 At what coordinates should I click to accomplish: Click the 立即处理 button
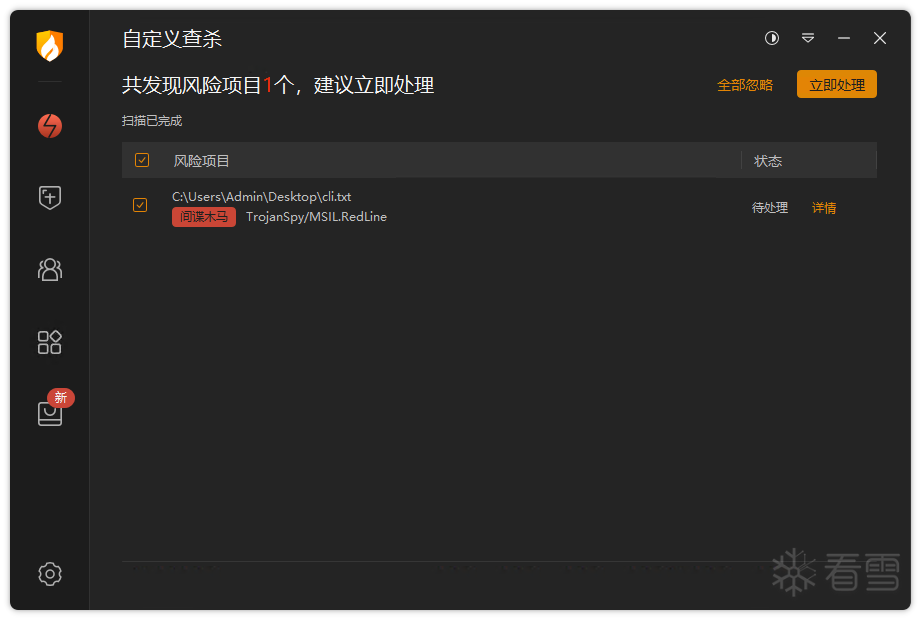click(x=836, y=85)
